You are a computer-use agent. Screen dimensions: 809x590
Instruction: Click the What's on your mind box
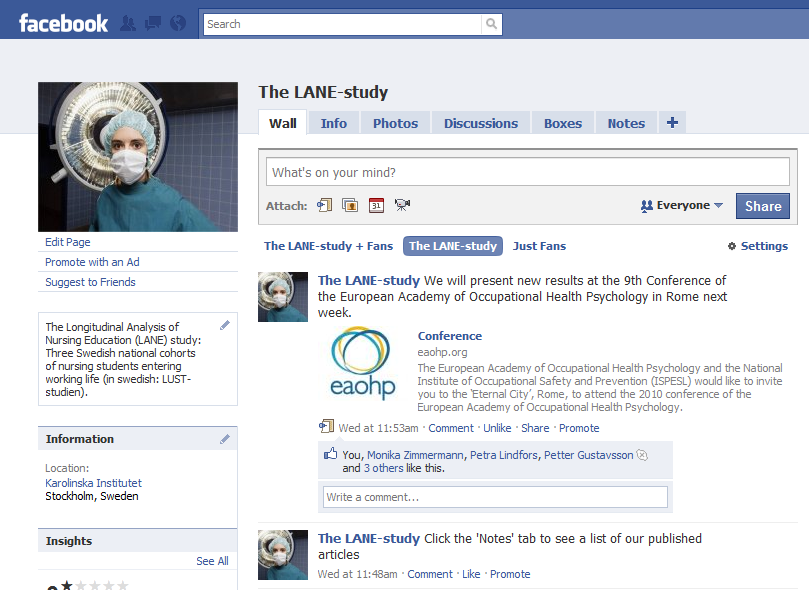coord(527,172)
